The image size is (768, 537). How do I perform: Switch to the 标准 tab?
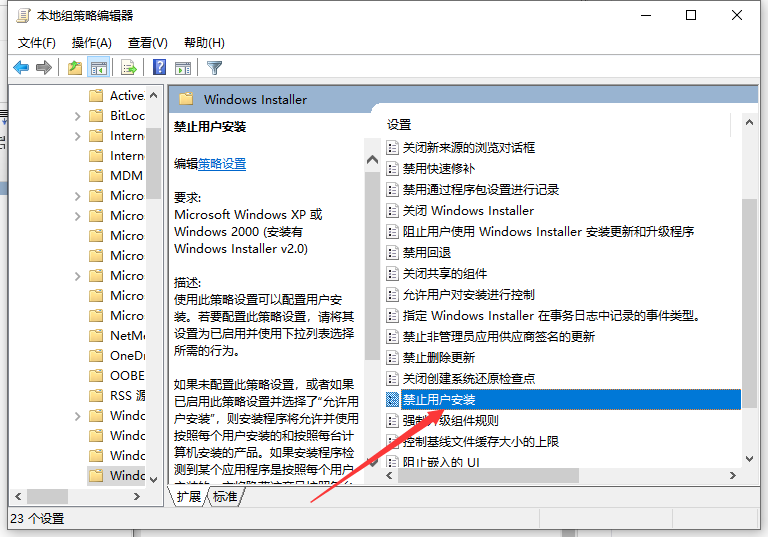click(225, 497)
